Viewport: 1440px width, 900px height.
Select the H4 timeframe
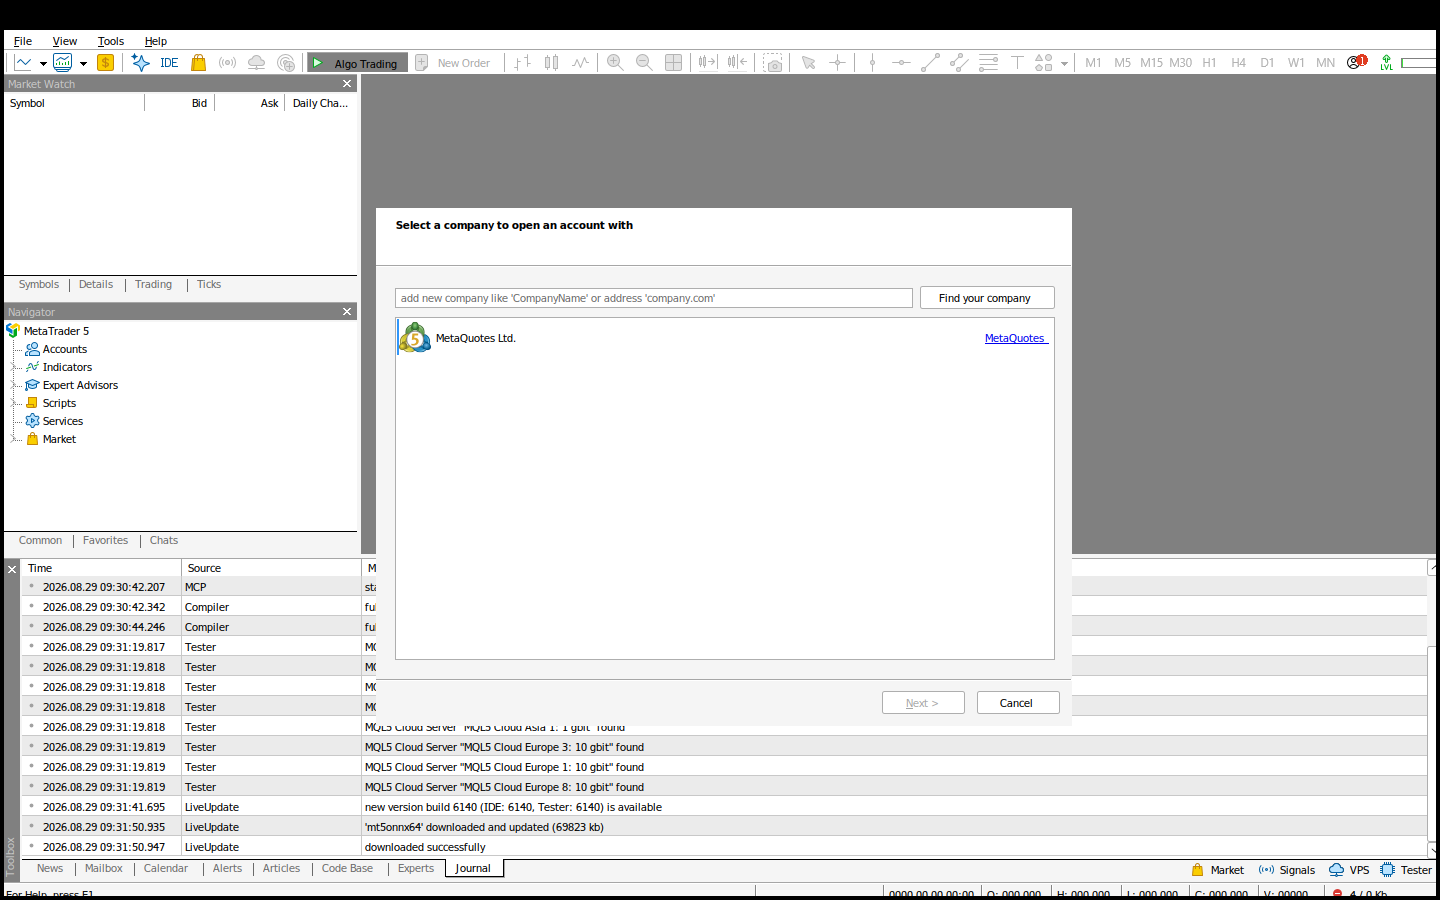coord(1238,62)
